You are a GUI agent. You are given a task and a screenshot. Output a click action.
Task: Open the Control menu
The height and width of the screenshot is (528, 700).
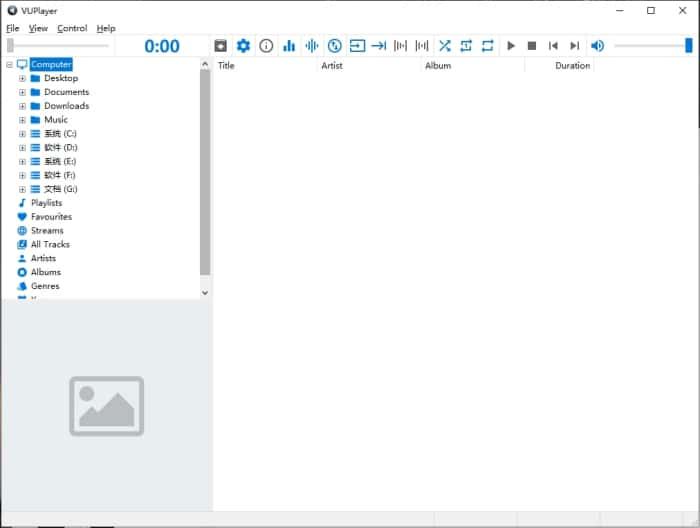tap(72, 29)
